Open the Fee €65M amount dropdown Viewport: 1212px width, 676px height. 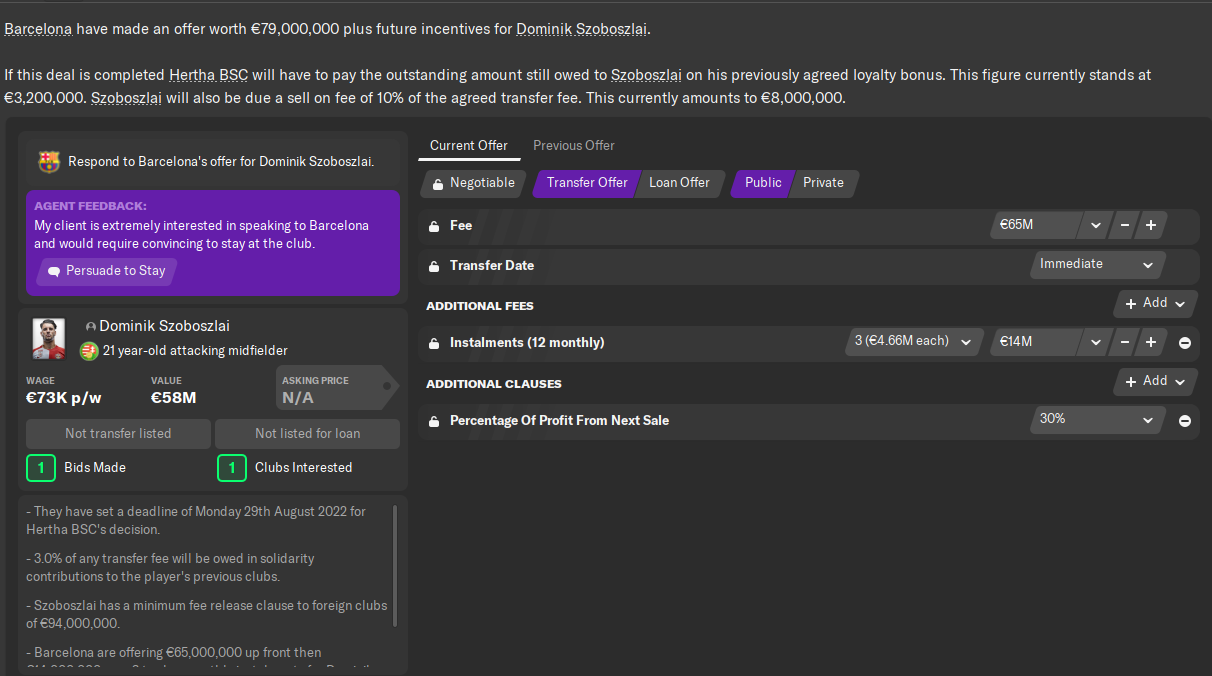(x=1096, y=226)
